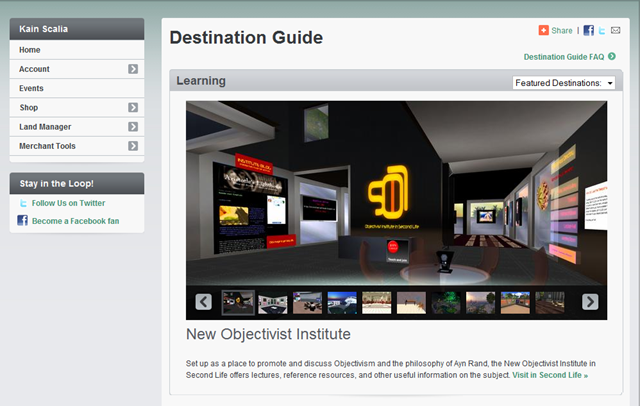Share via the Twitter bird icon
The height and width of the screenshot is (406, 640).
(x=602, y=31)
